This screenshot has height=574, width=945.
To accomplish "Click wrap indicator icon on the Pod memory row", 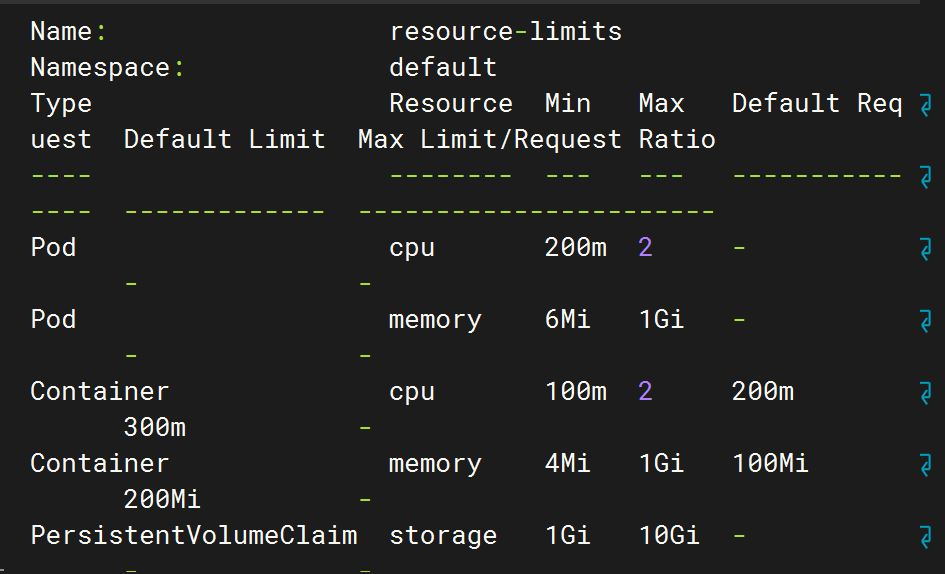I will (x=924, y=320).
